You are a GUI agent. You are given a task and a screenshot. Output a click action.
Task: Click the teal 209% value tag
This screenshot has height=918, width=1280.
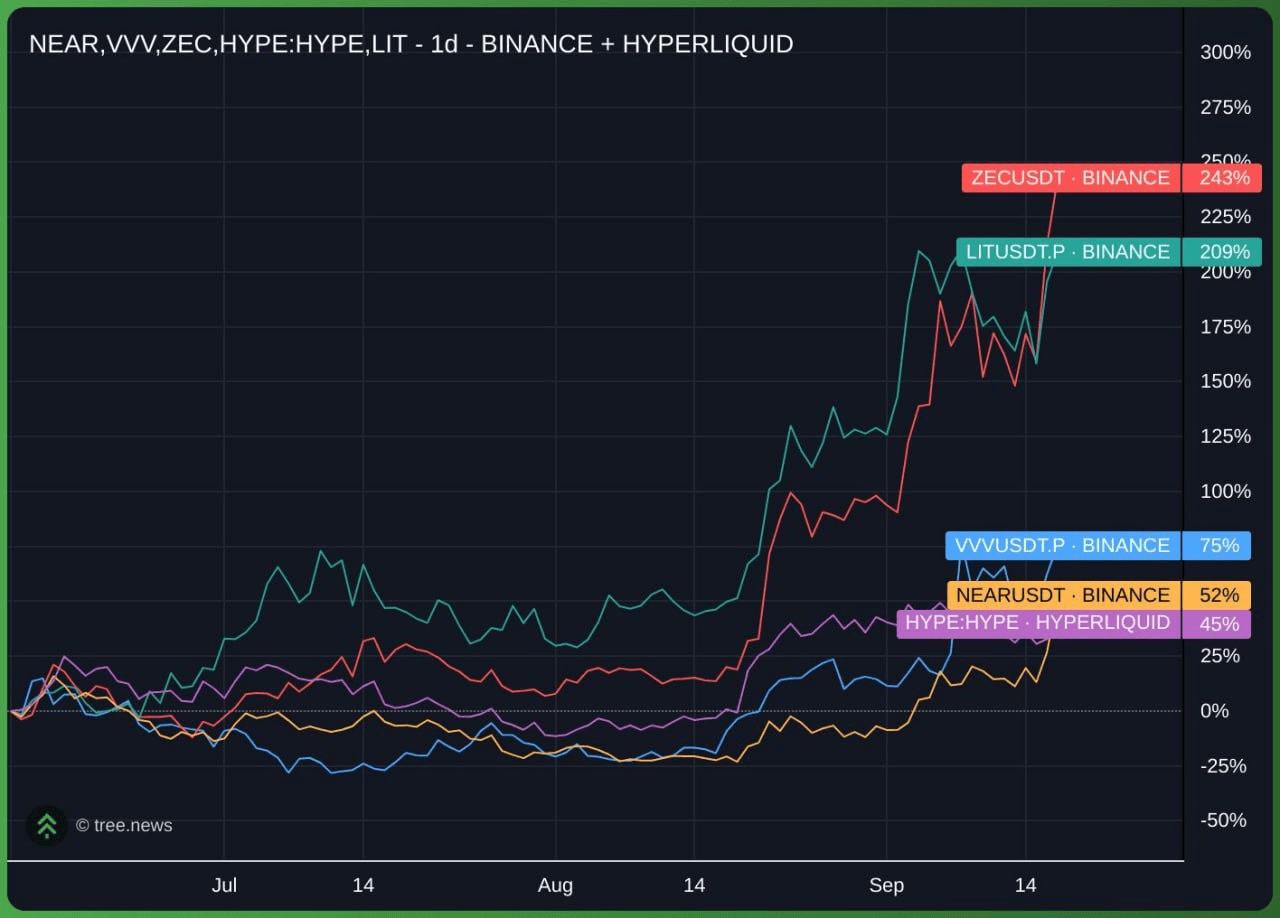[x=1222, y=252]
